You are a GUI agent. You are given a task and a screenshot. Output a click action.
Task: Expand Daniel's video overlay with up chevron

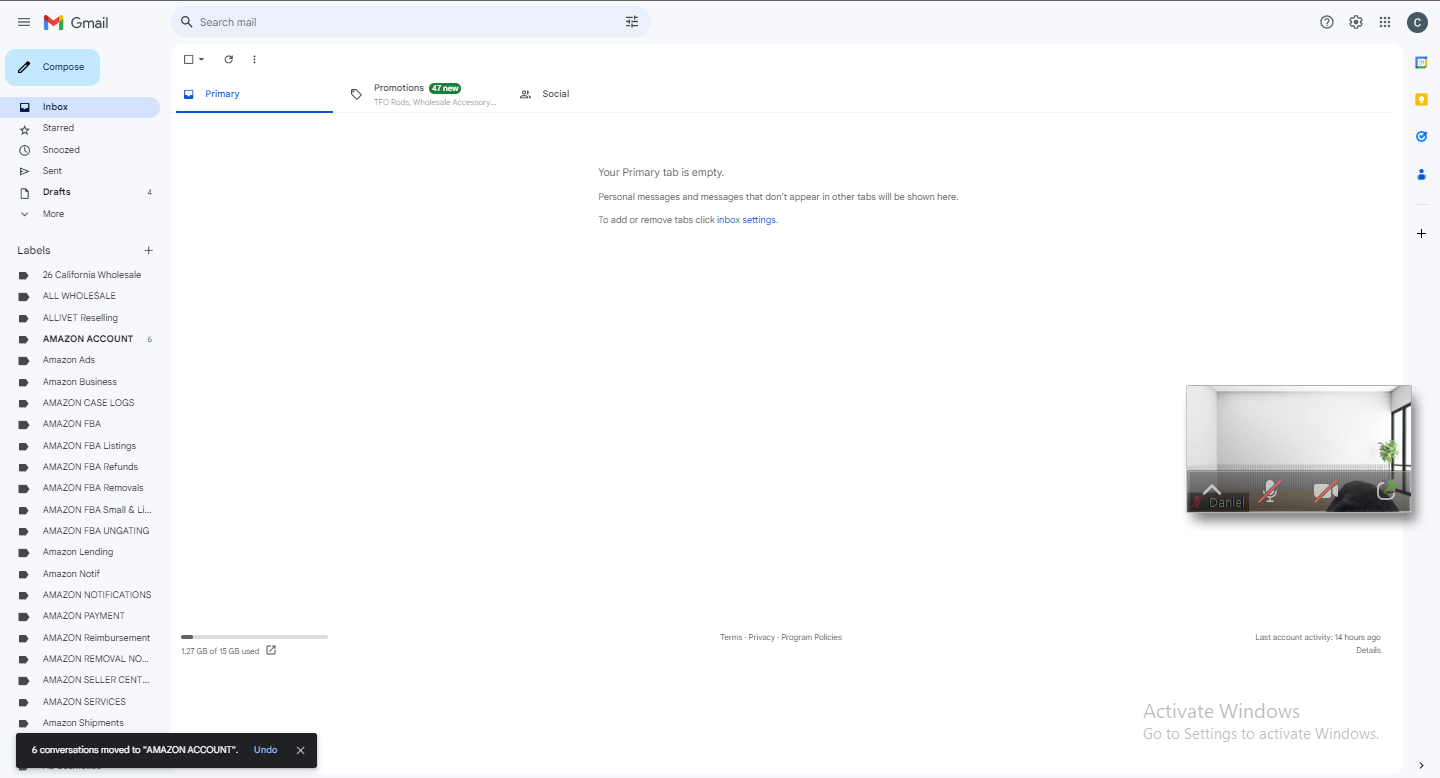click(1211, 490)
